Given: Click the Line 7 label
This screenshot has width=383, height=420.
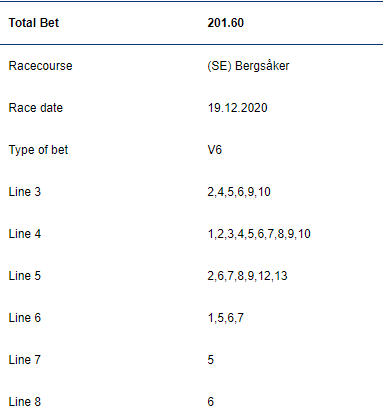Looking at the screenshot, I should pos(25,360).
